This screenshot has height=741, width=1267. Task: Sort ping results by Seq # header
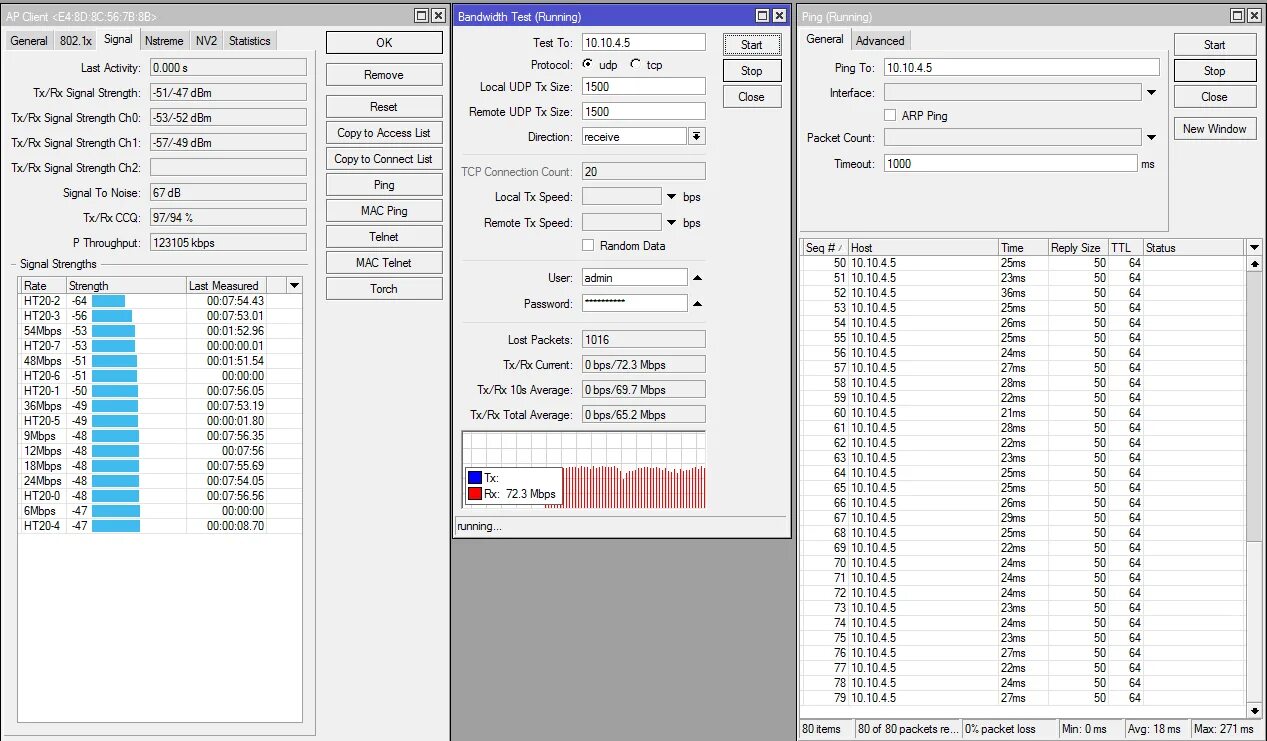(x=825, y=248)
